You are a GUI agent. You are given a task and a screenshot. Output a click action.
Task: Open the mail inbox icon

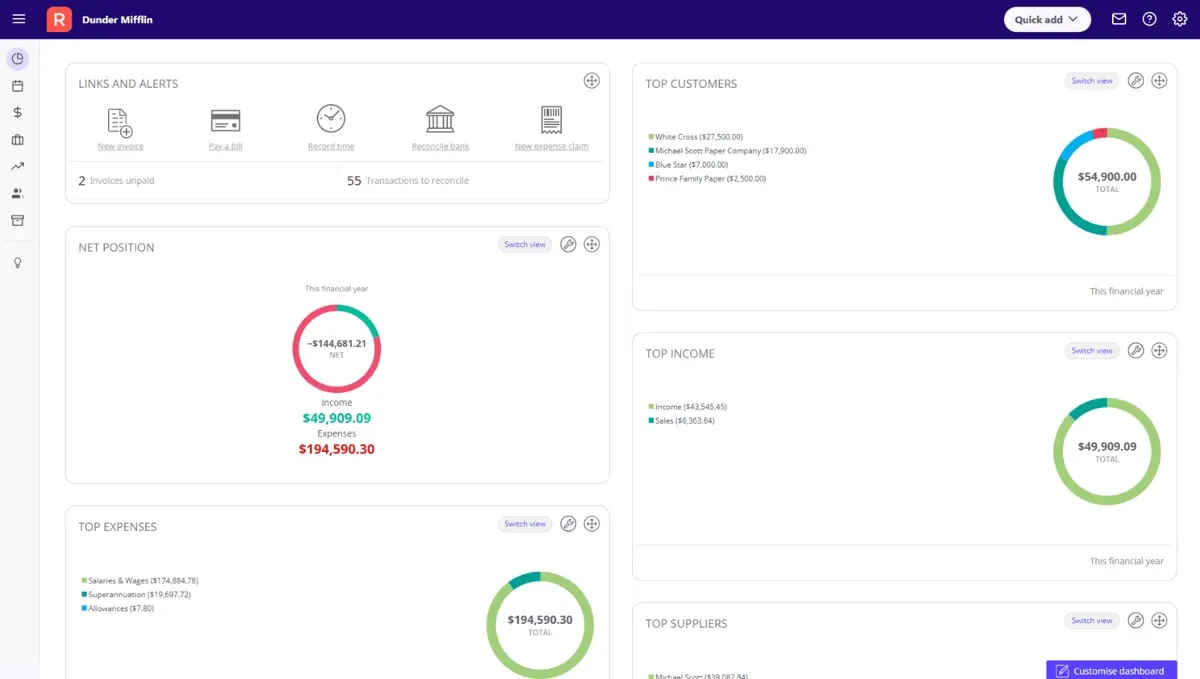point(1119,19)
